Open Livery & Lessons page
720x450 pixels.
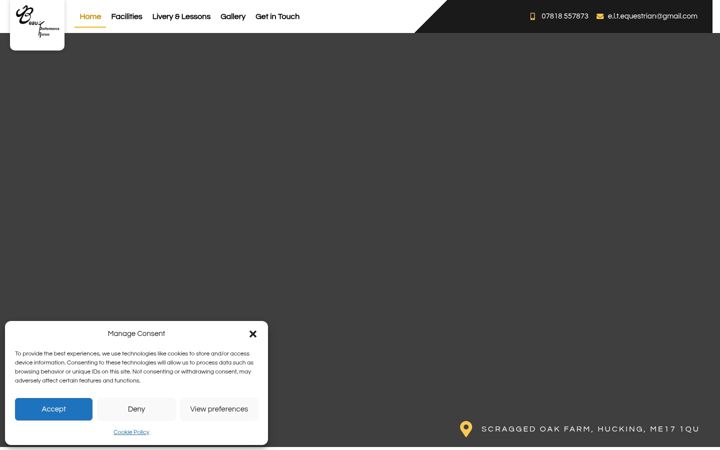coord(181,17)
